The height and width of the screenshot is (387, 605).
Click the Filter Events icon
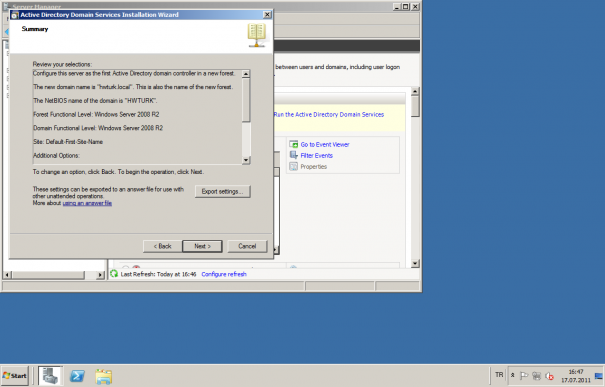(x=294, y=155)
